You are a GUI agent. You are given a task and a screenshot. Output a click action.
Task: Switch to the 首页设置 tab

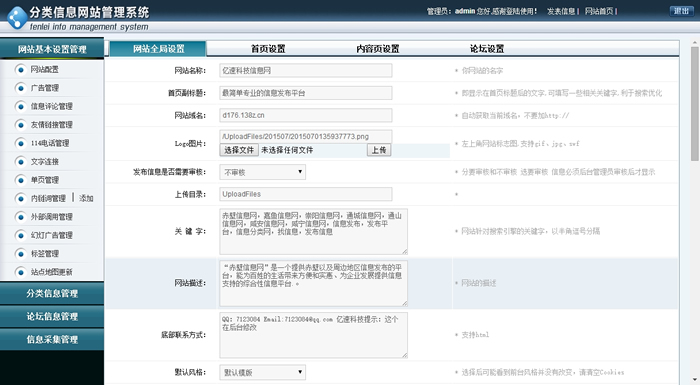click(268, 49)
